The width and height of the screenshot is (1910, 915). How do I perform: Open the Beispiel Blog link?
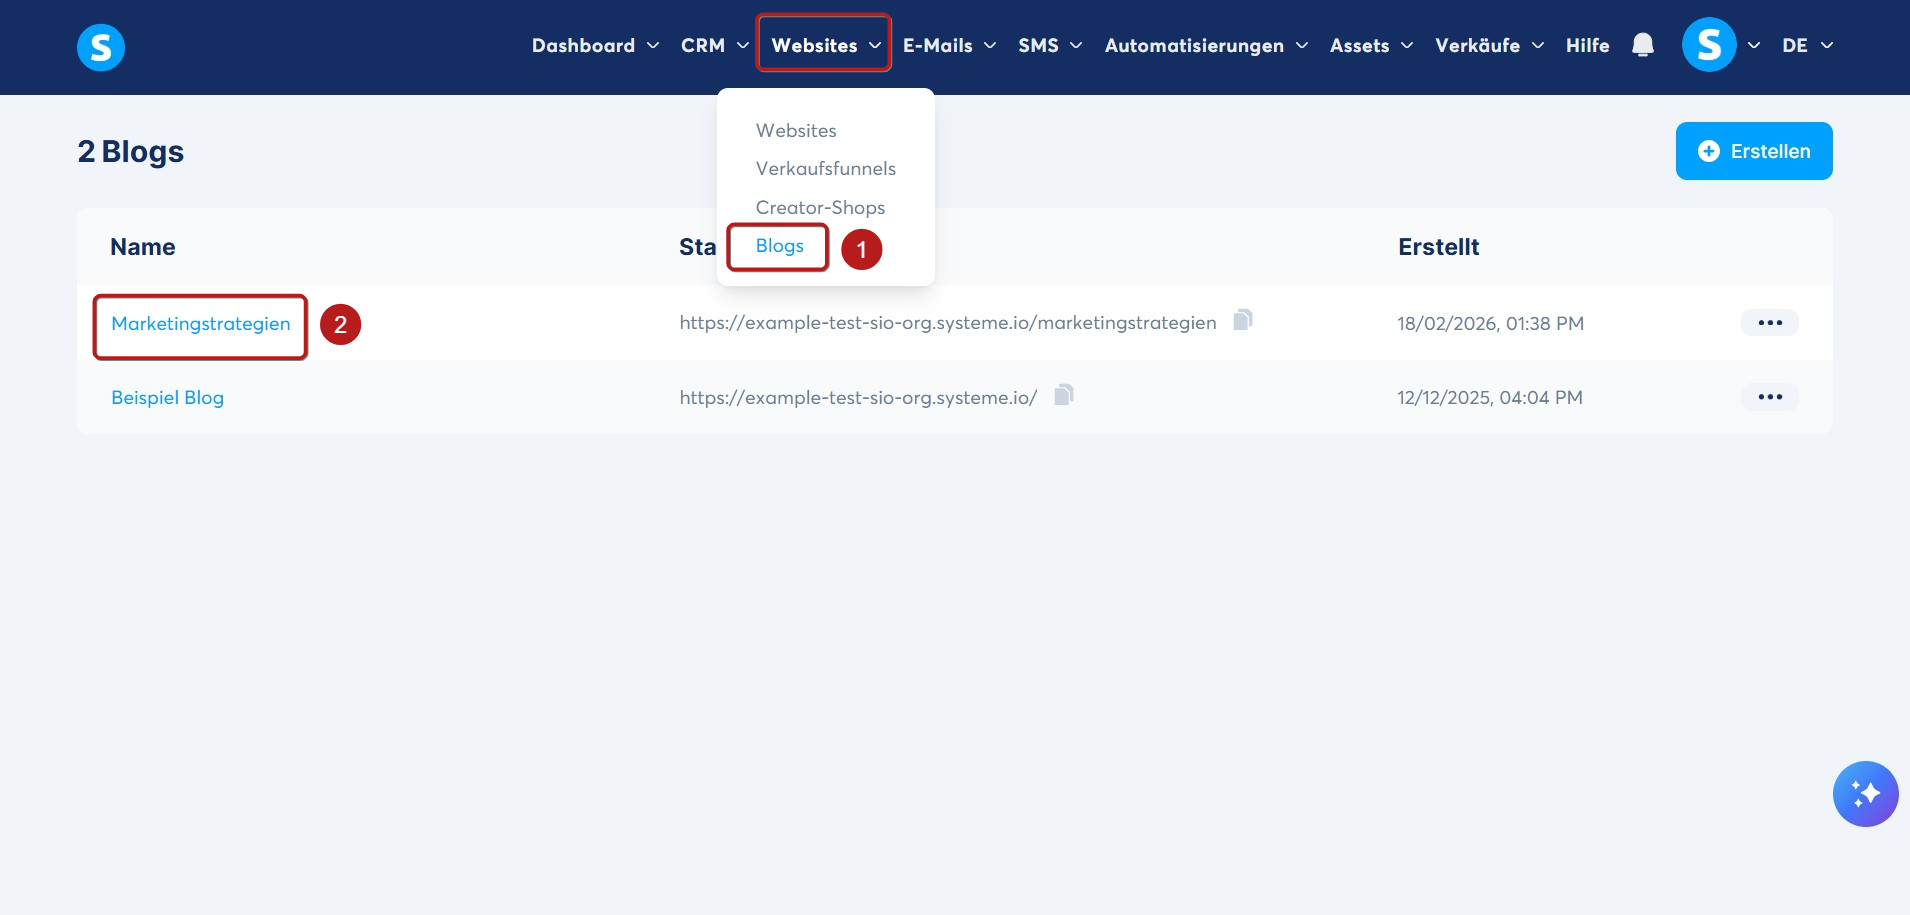[167, 398]
